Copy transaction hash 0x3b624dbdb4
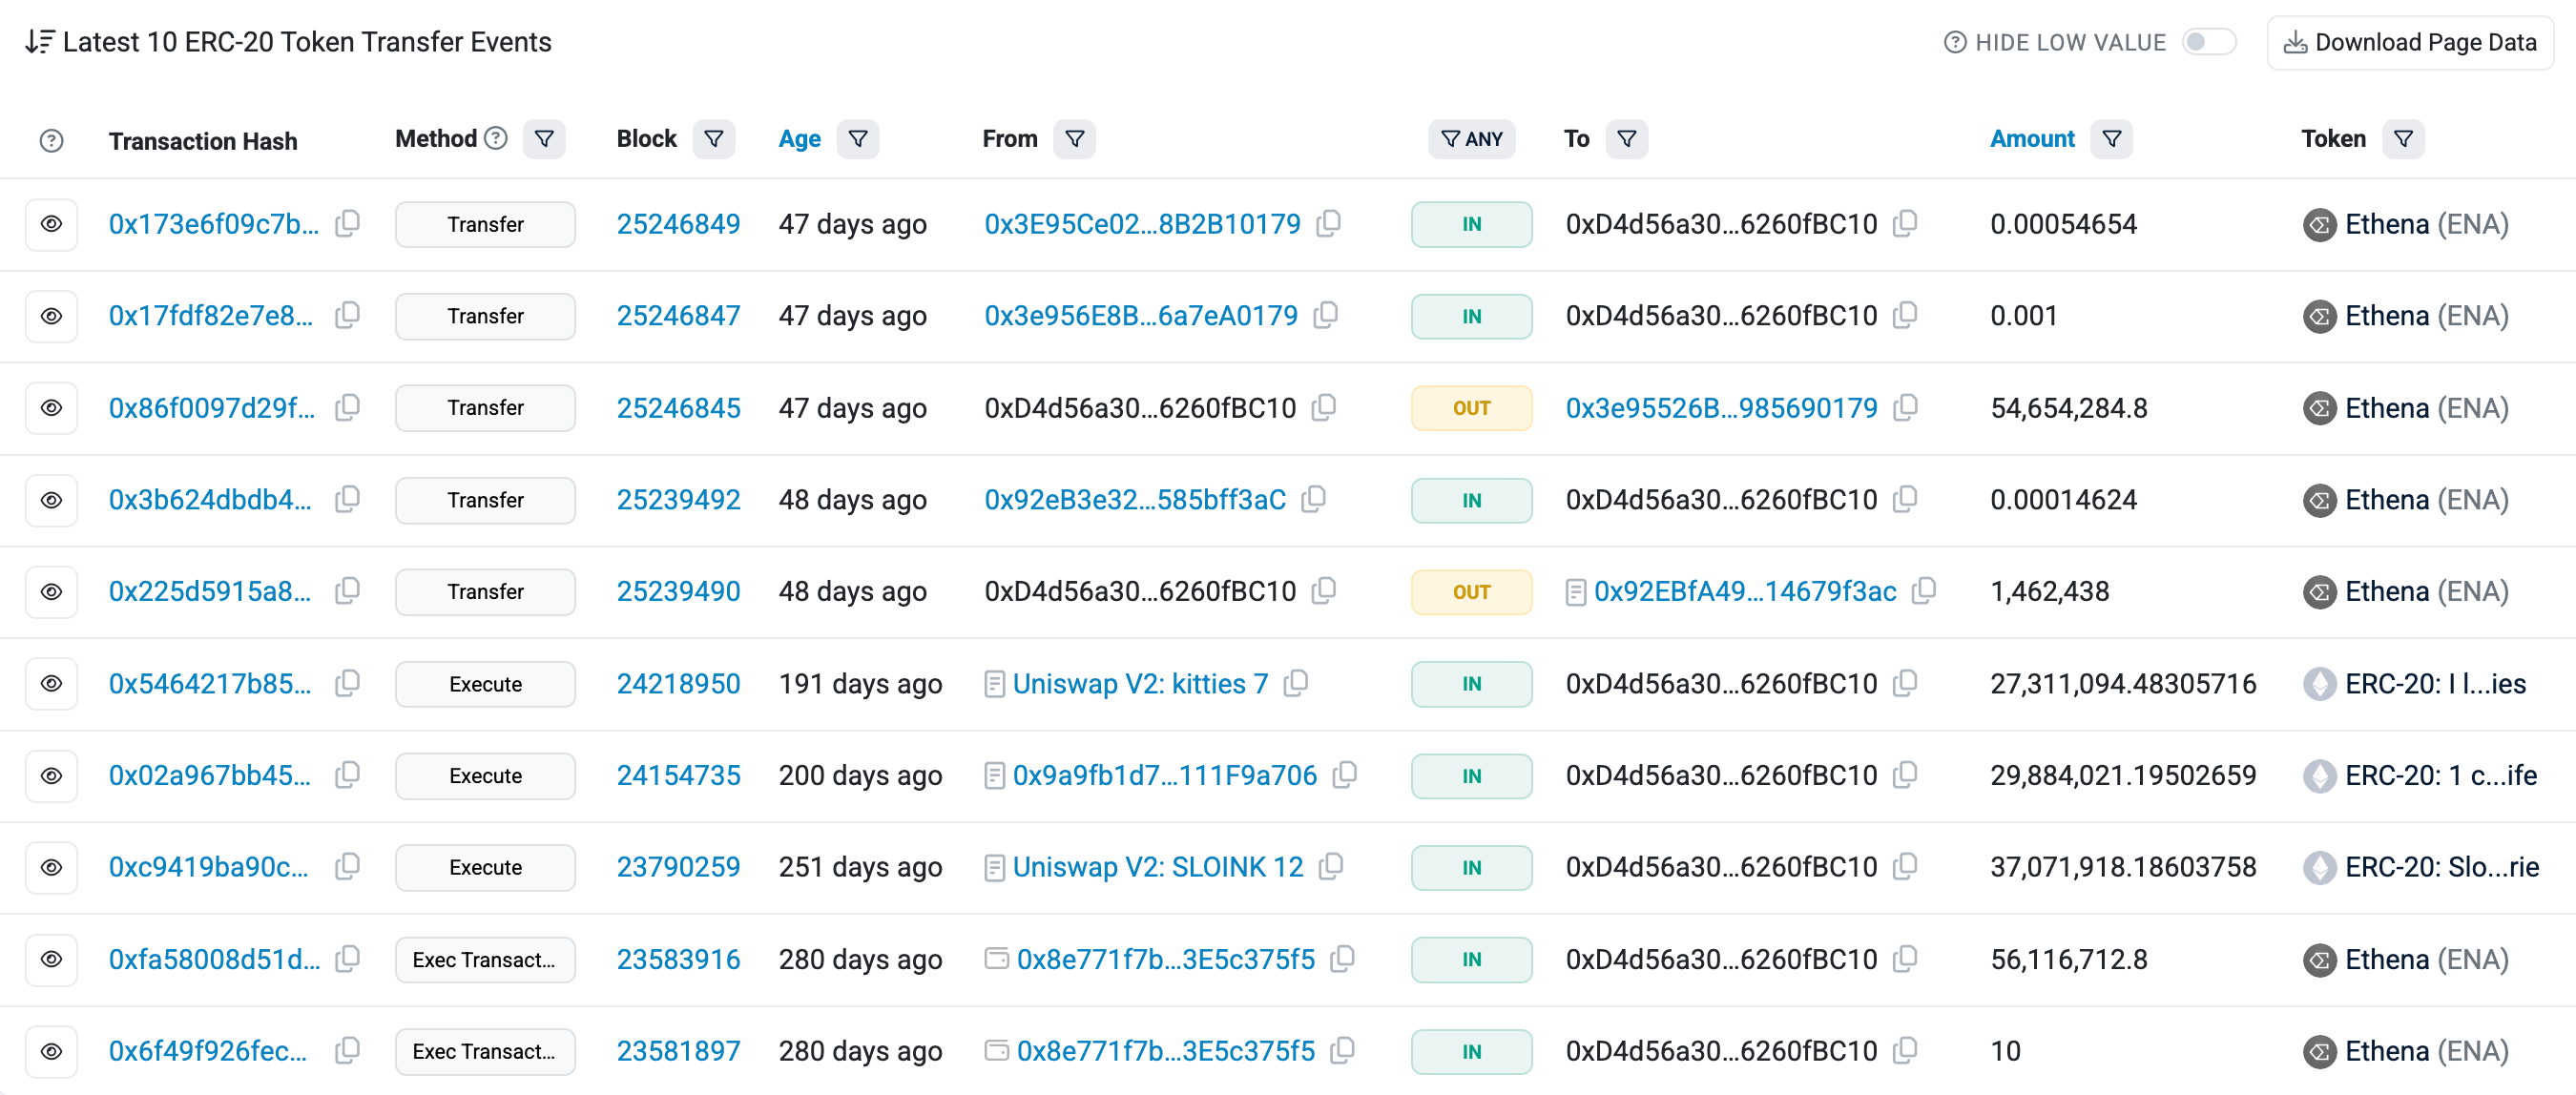Screen dimensions: 2576x1095 (x=347, y=499)
